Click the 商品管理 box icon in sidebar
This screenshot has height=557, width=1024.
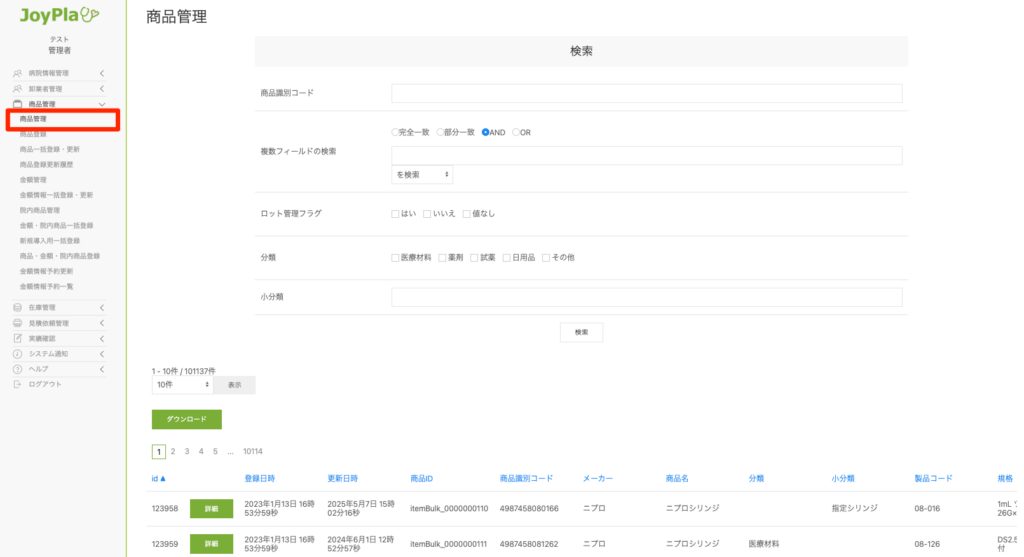[18, 104]
